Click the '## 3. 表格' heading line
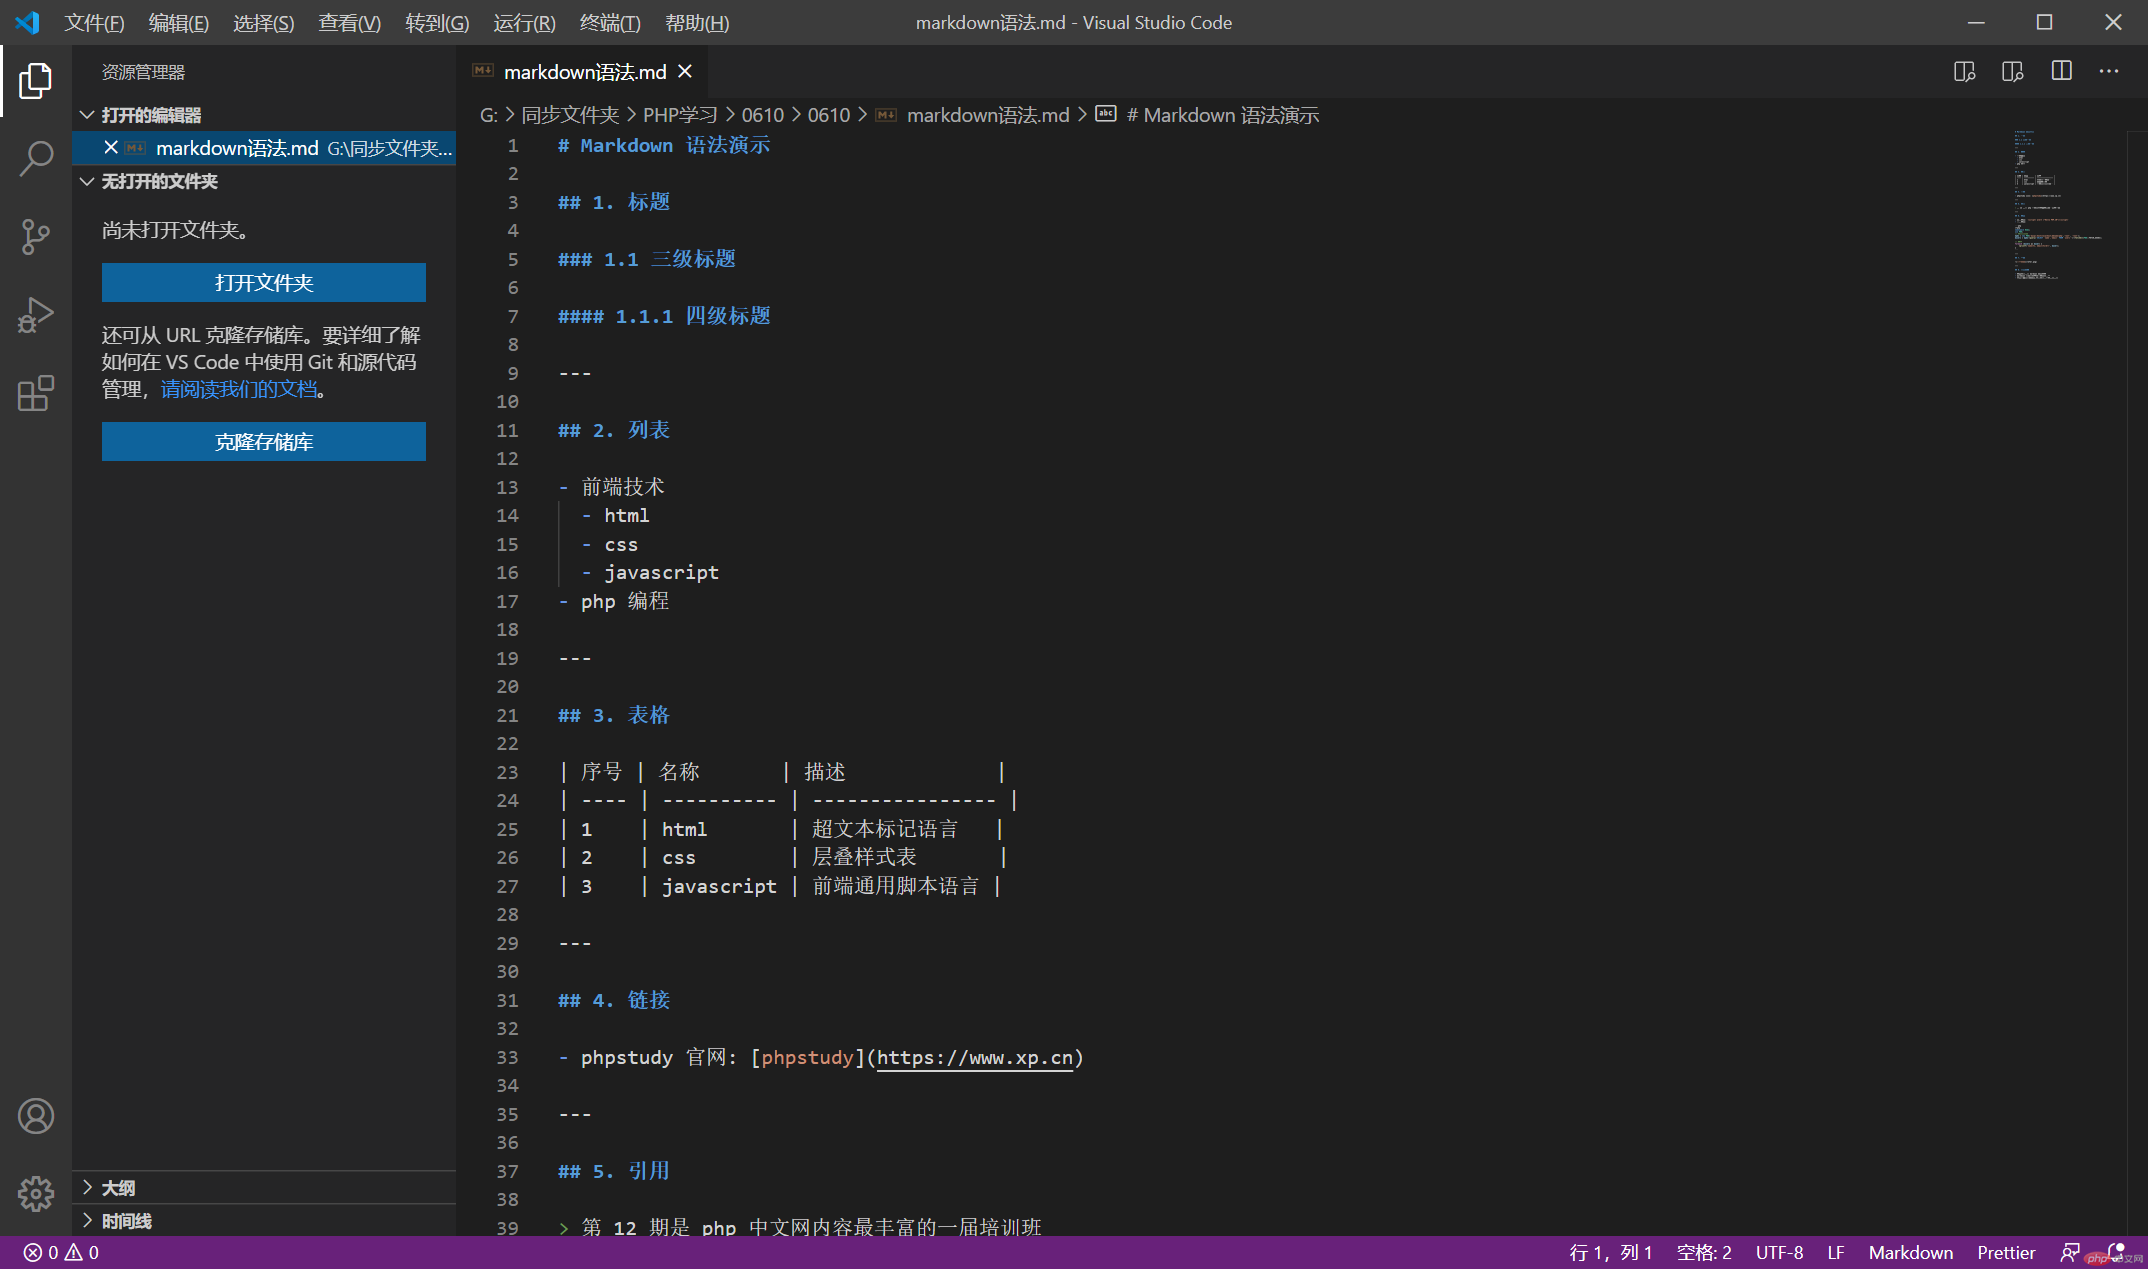The width and height of the screenshot is (2148, 1269). 614,715
